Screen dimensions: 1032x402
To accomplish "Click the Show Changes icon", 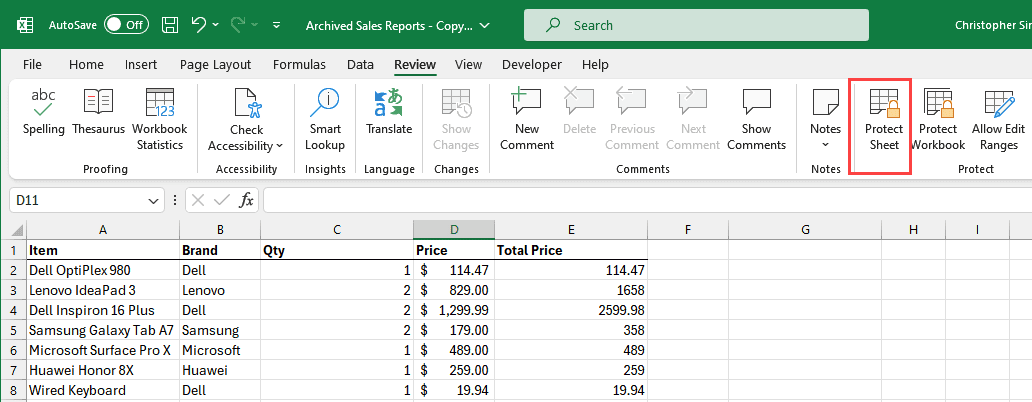I will tap(455, 103).
